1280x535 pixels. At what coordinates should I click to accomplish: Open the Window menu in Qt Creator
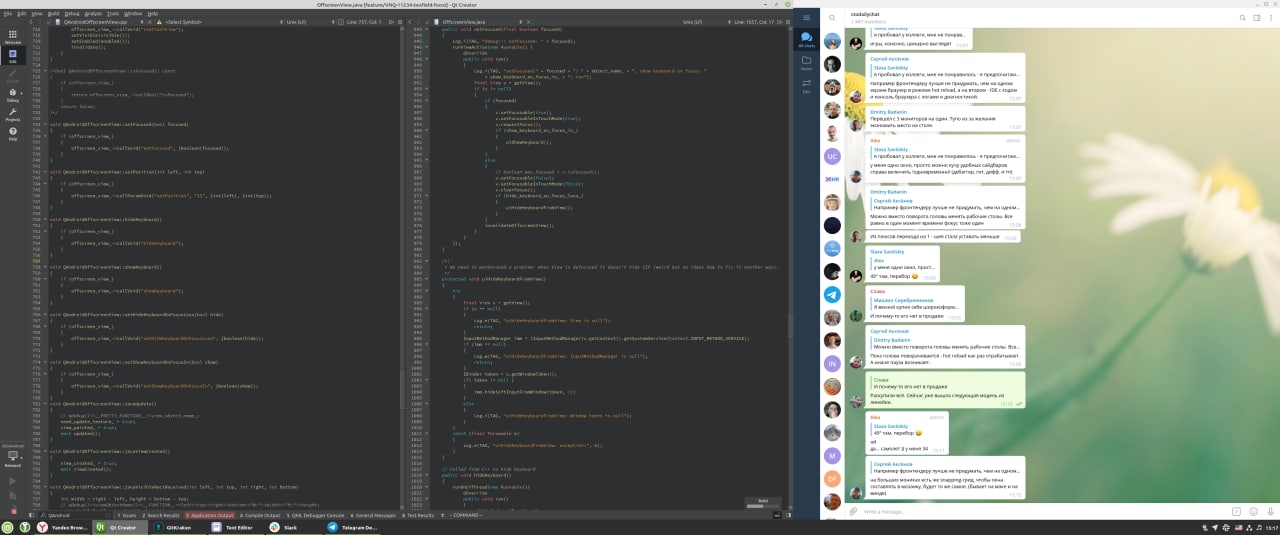[133, 14]
